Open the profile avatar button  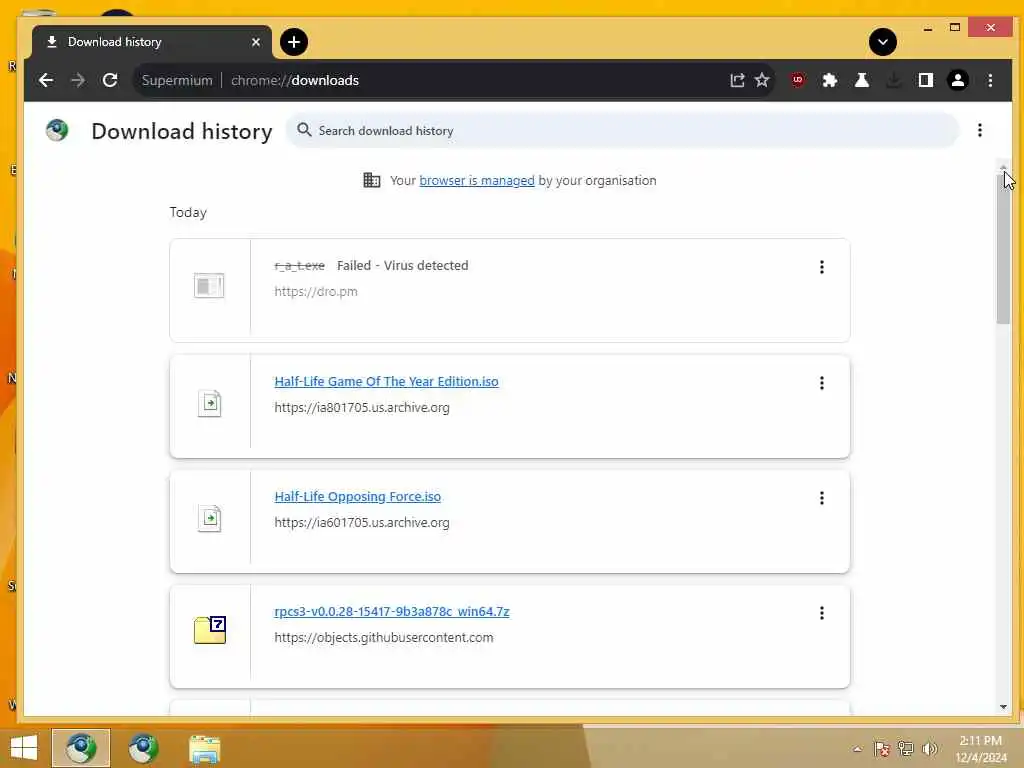957,80
